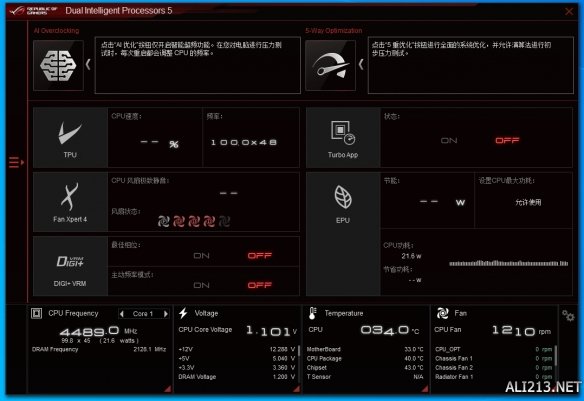Open Fan Xpert 4 module
Image resolution: width=584 pixels, height=401 pixels.
70,202
